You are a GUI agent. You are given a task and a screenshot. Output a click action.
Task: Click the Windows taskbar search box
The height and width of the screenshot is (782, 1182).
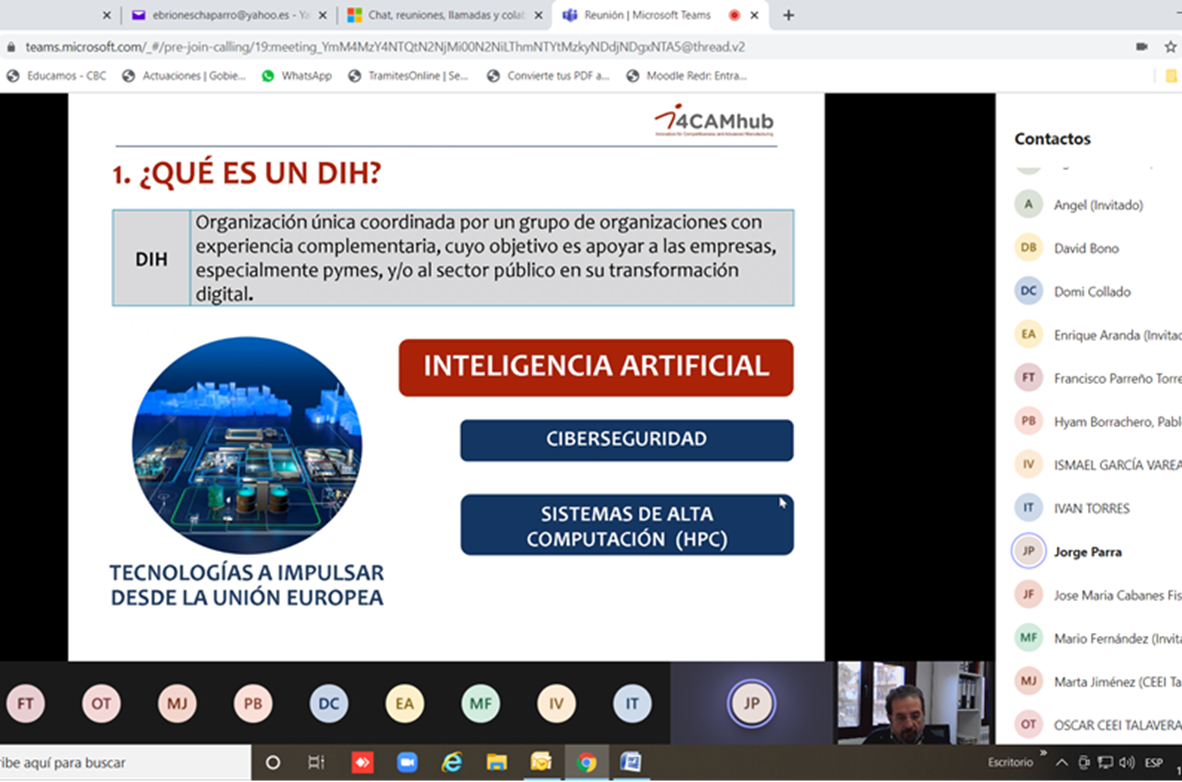[x=120, y=763]
